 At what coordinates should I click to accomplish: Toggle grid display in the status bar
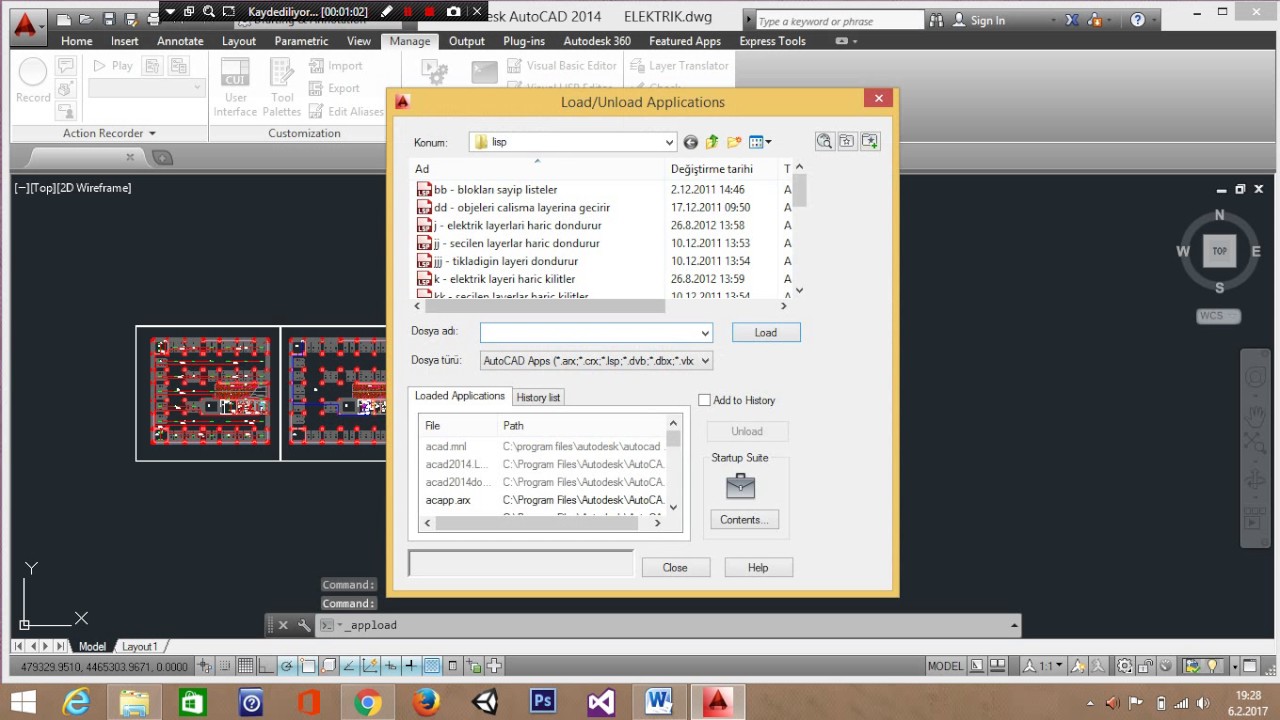[245, 666]
